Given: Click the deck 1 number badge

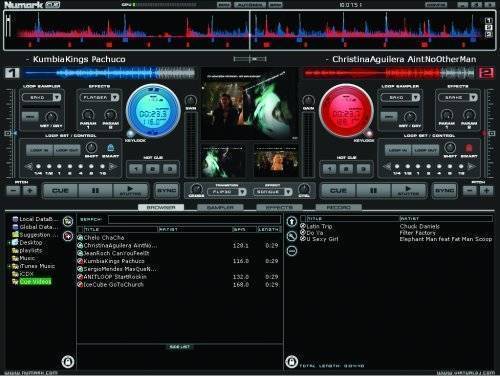Looking at the screenshot, I should tap(12, 73).
